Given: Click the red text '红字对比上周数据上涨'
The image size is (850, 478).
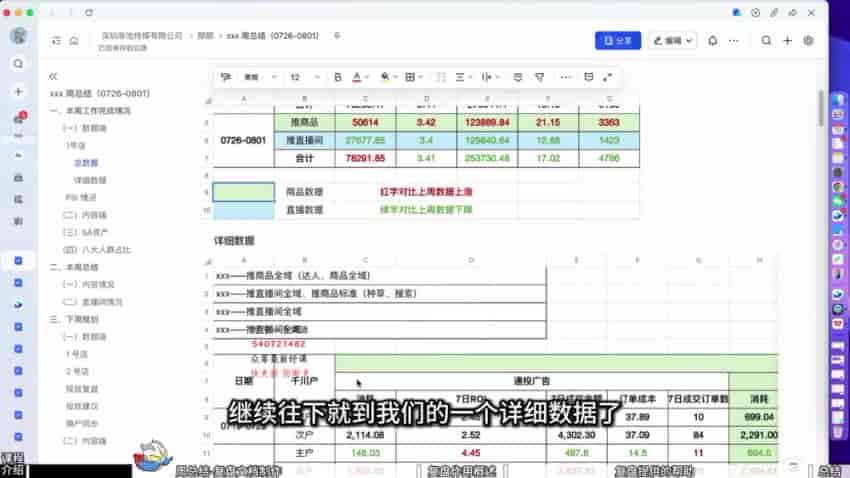Looking at the screenshot, I should [426, 192].
